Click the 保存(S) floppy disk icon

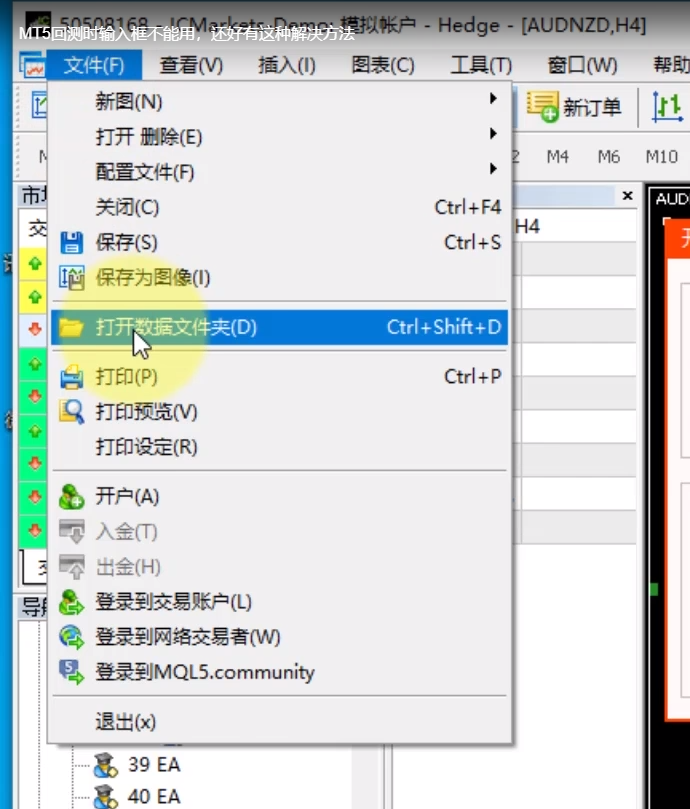click(x=71, y=242)
